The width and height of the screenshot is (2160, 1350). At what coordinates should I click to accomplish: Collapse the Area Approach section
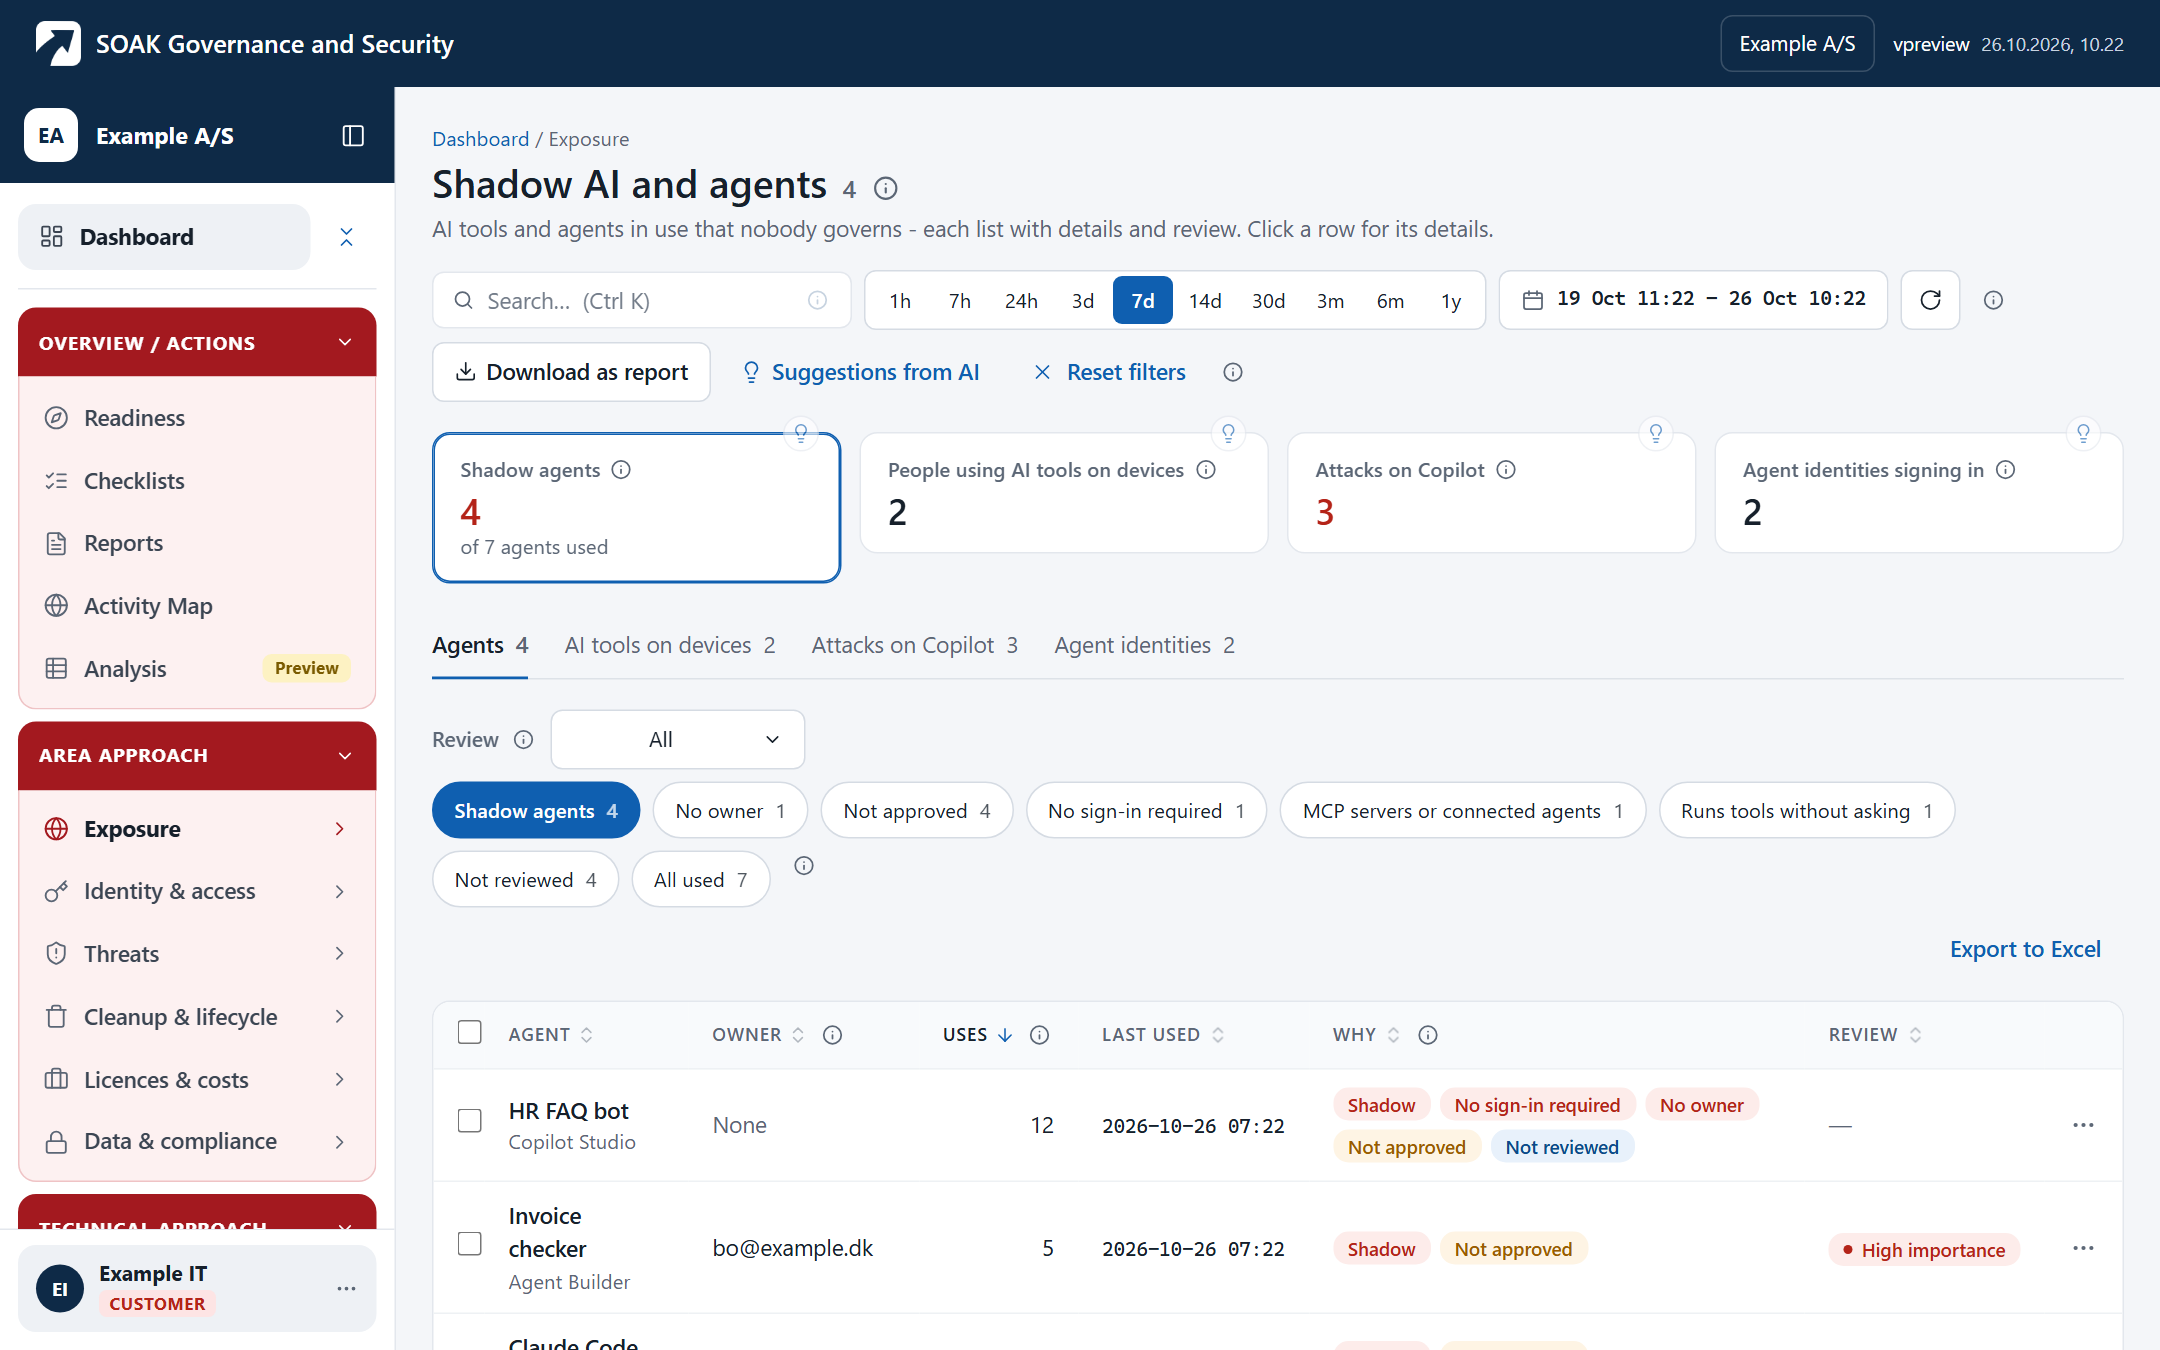point(197,755)
